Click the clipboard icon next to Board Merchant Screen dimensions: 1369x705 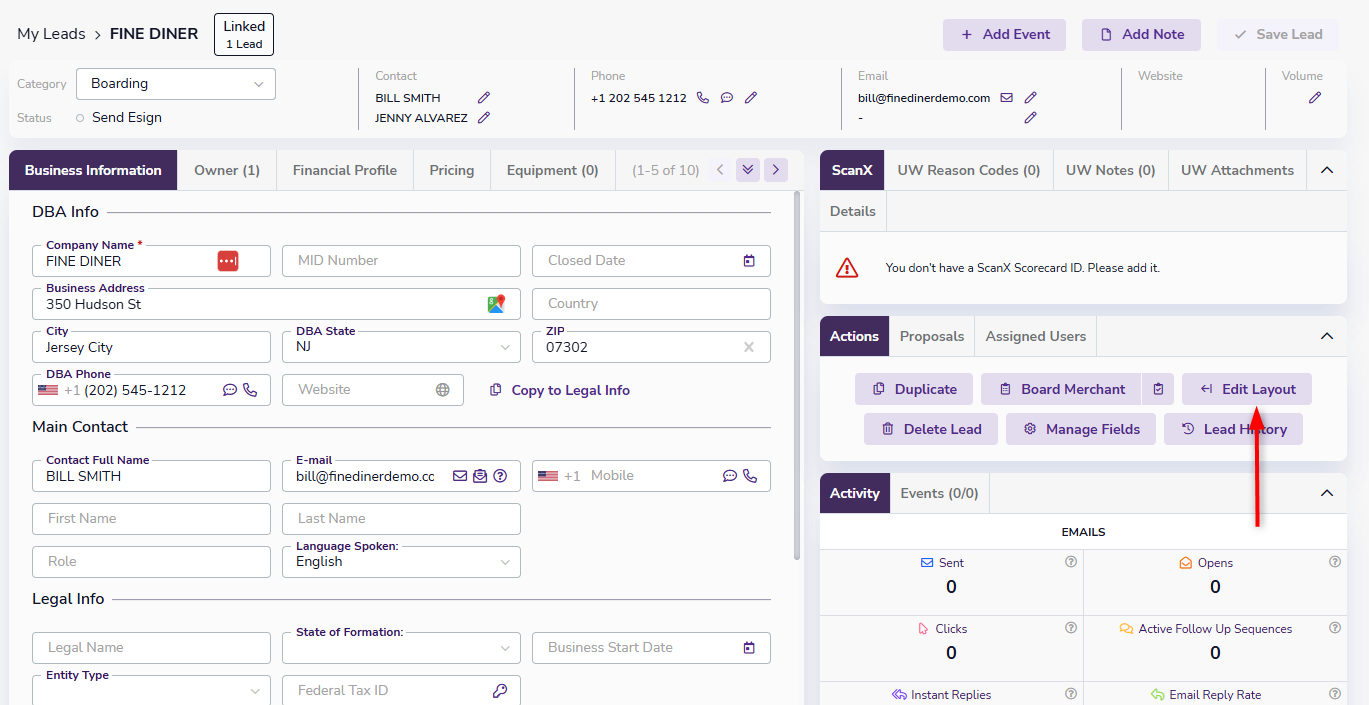coord(1158,389)
